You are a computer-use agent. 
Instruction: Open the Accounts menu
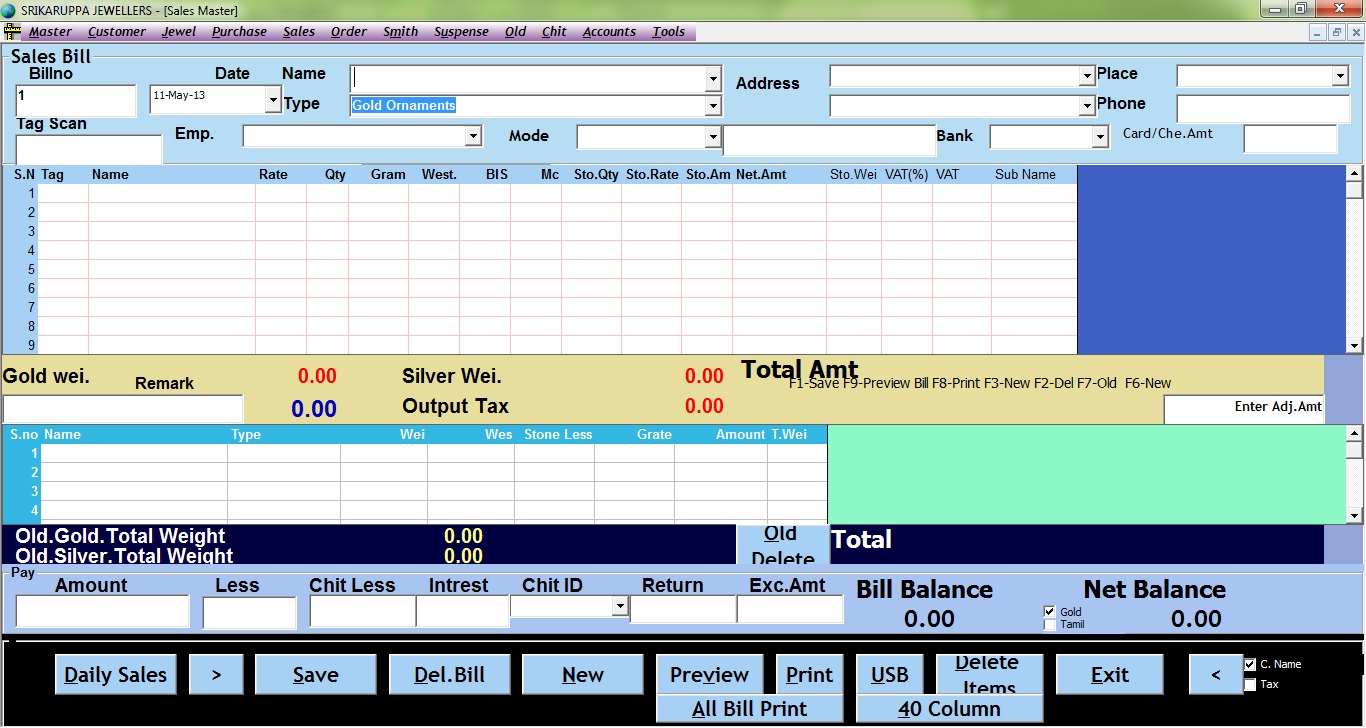click(609, 32)
